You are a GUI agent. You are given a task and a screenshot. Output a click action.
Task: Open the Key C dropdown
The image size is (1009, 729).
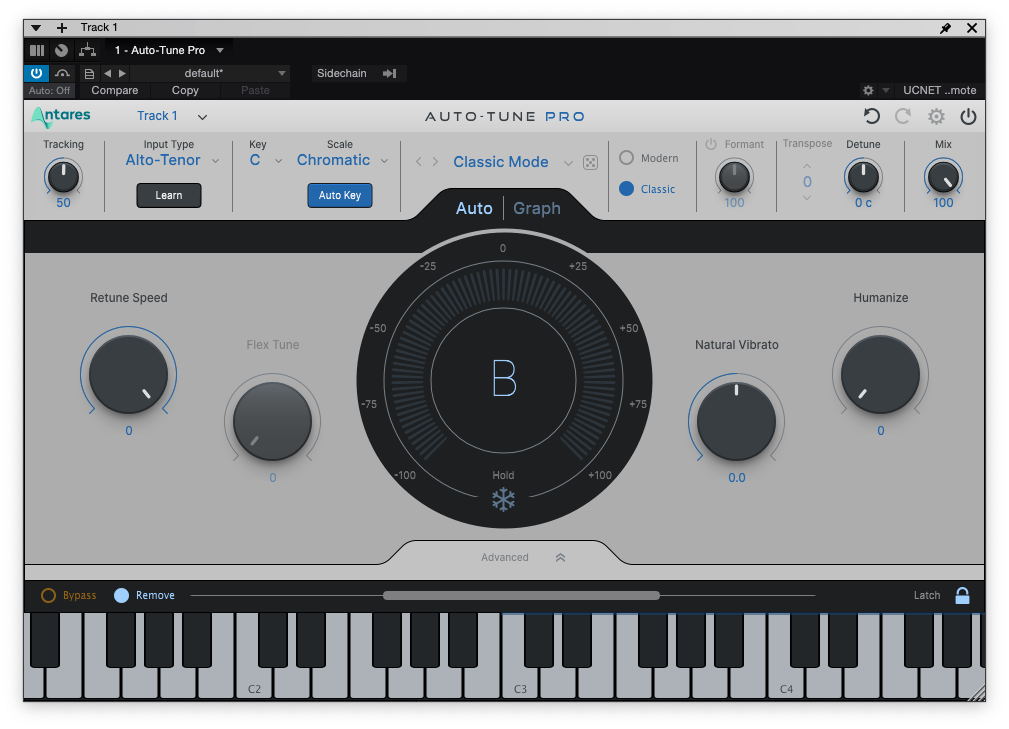point(278,161)
